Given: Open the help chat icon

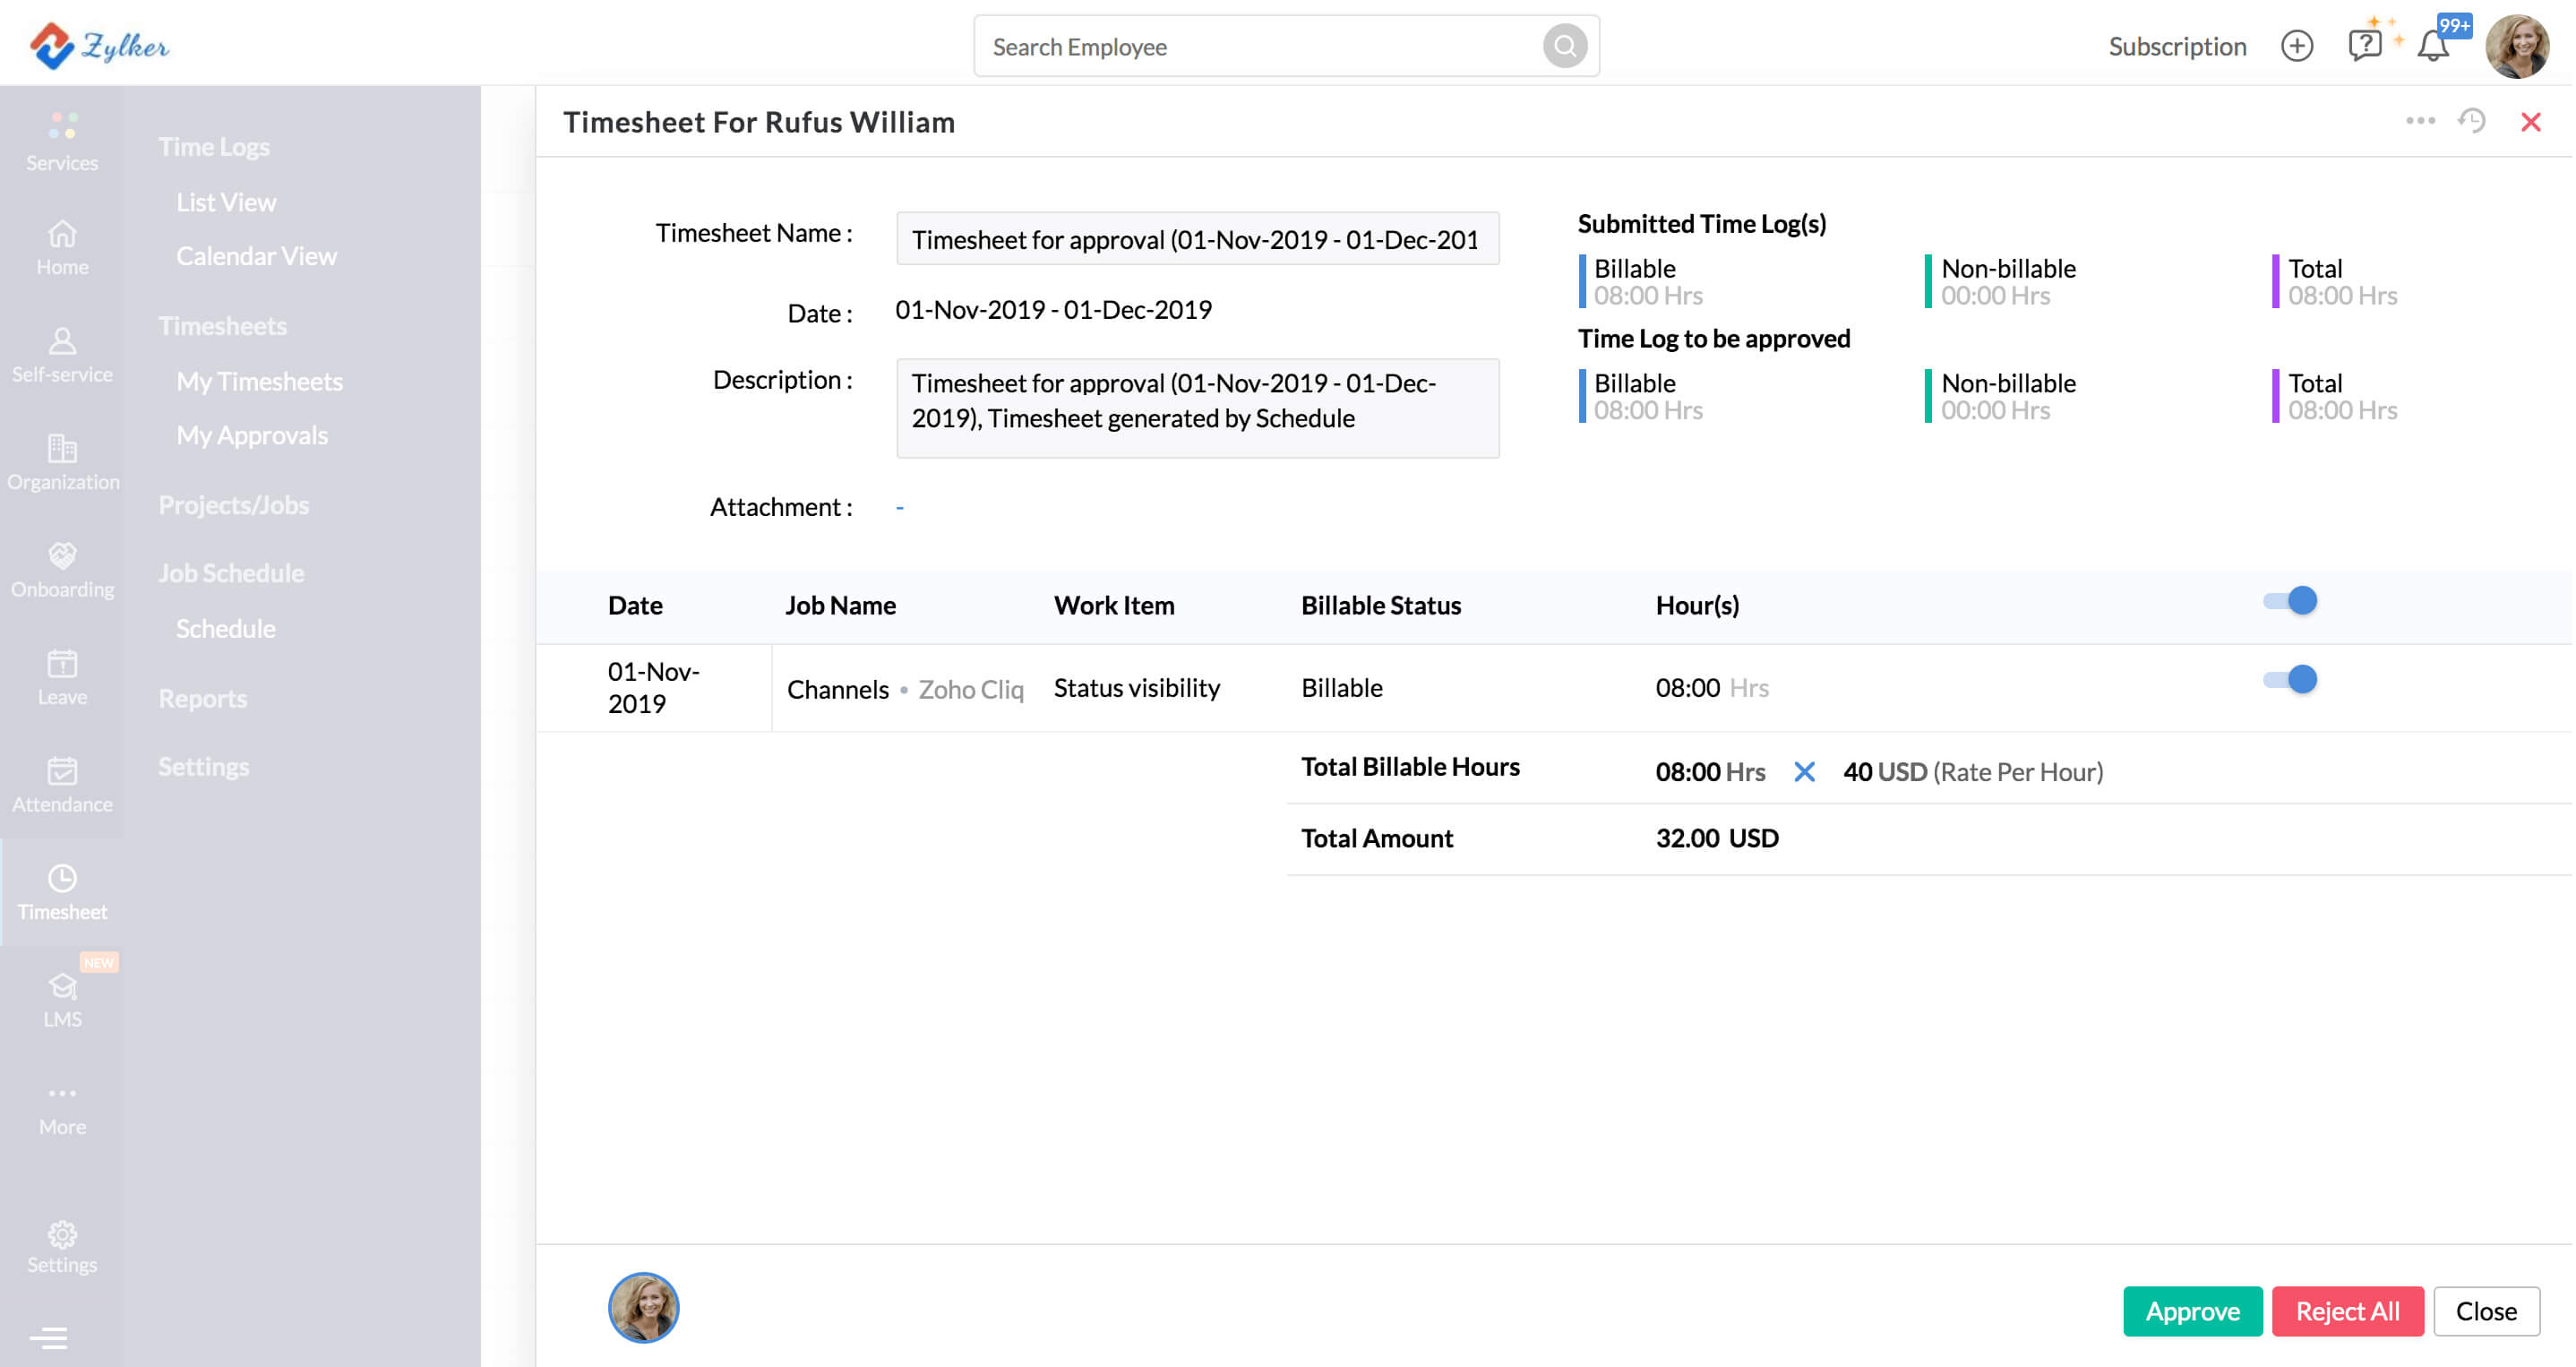Looking at the screenshot, I should 2364,46.
